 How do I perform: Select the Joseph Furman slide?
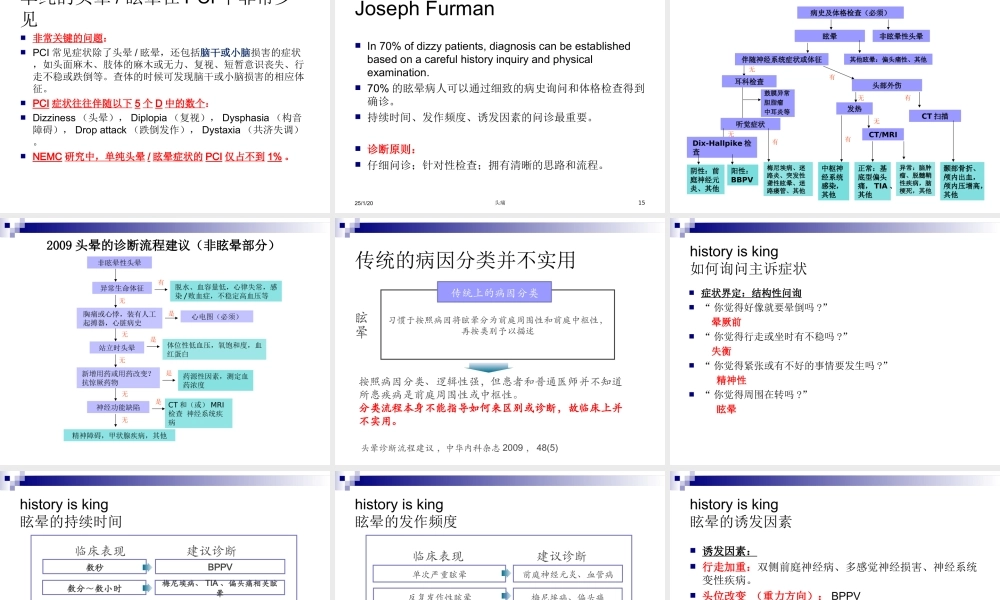[423, 10]
